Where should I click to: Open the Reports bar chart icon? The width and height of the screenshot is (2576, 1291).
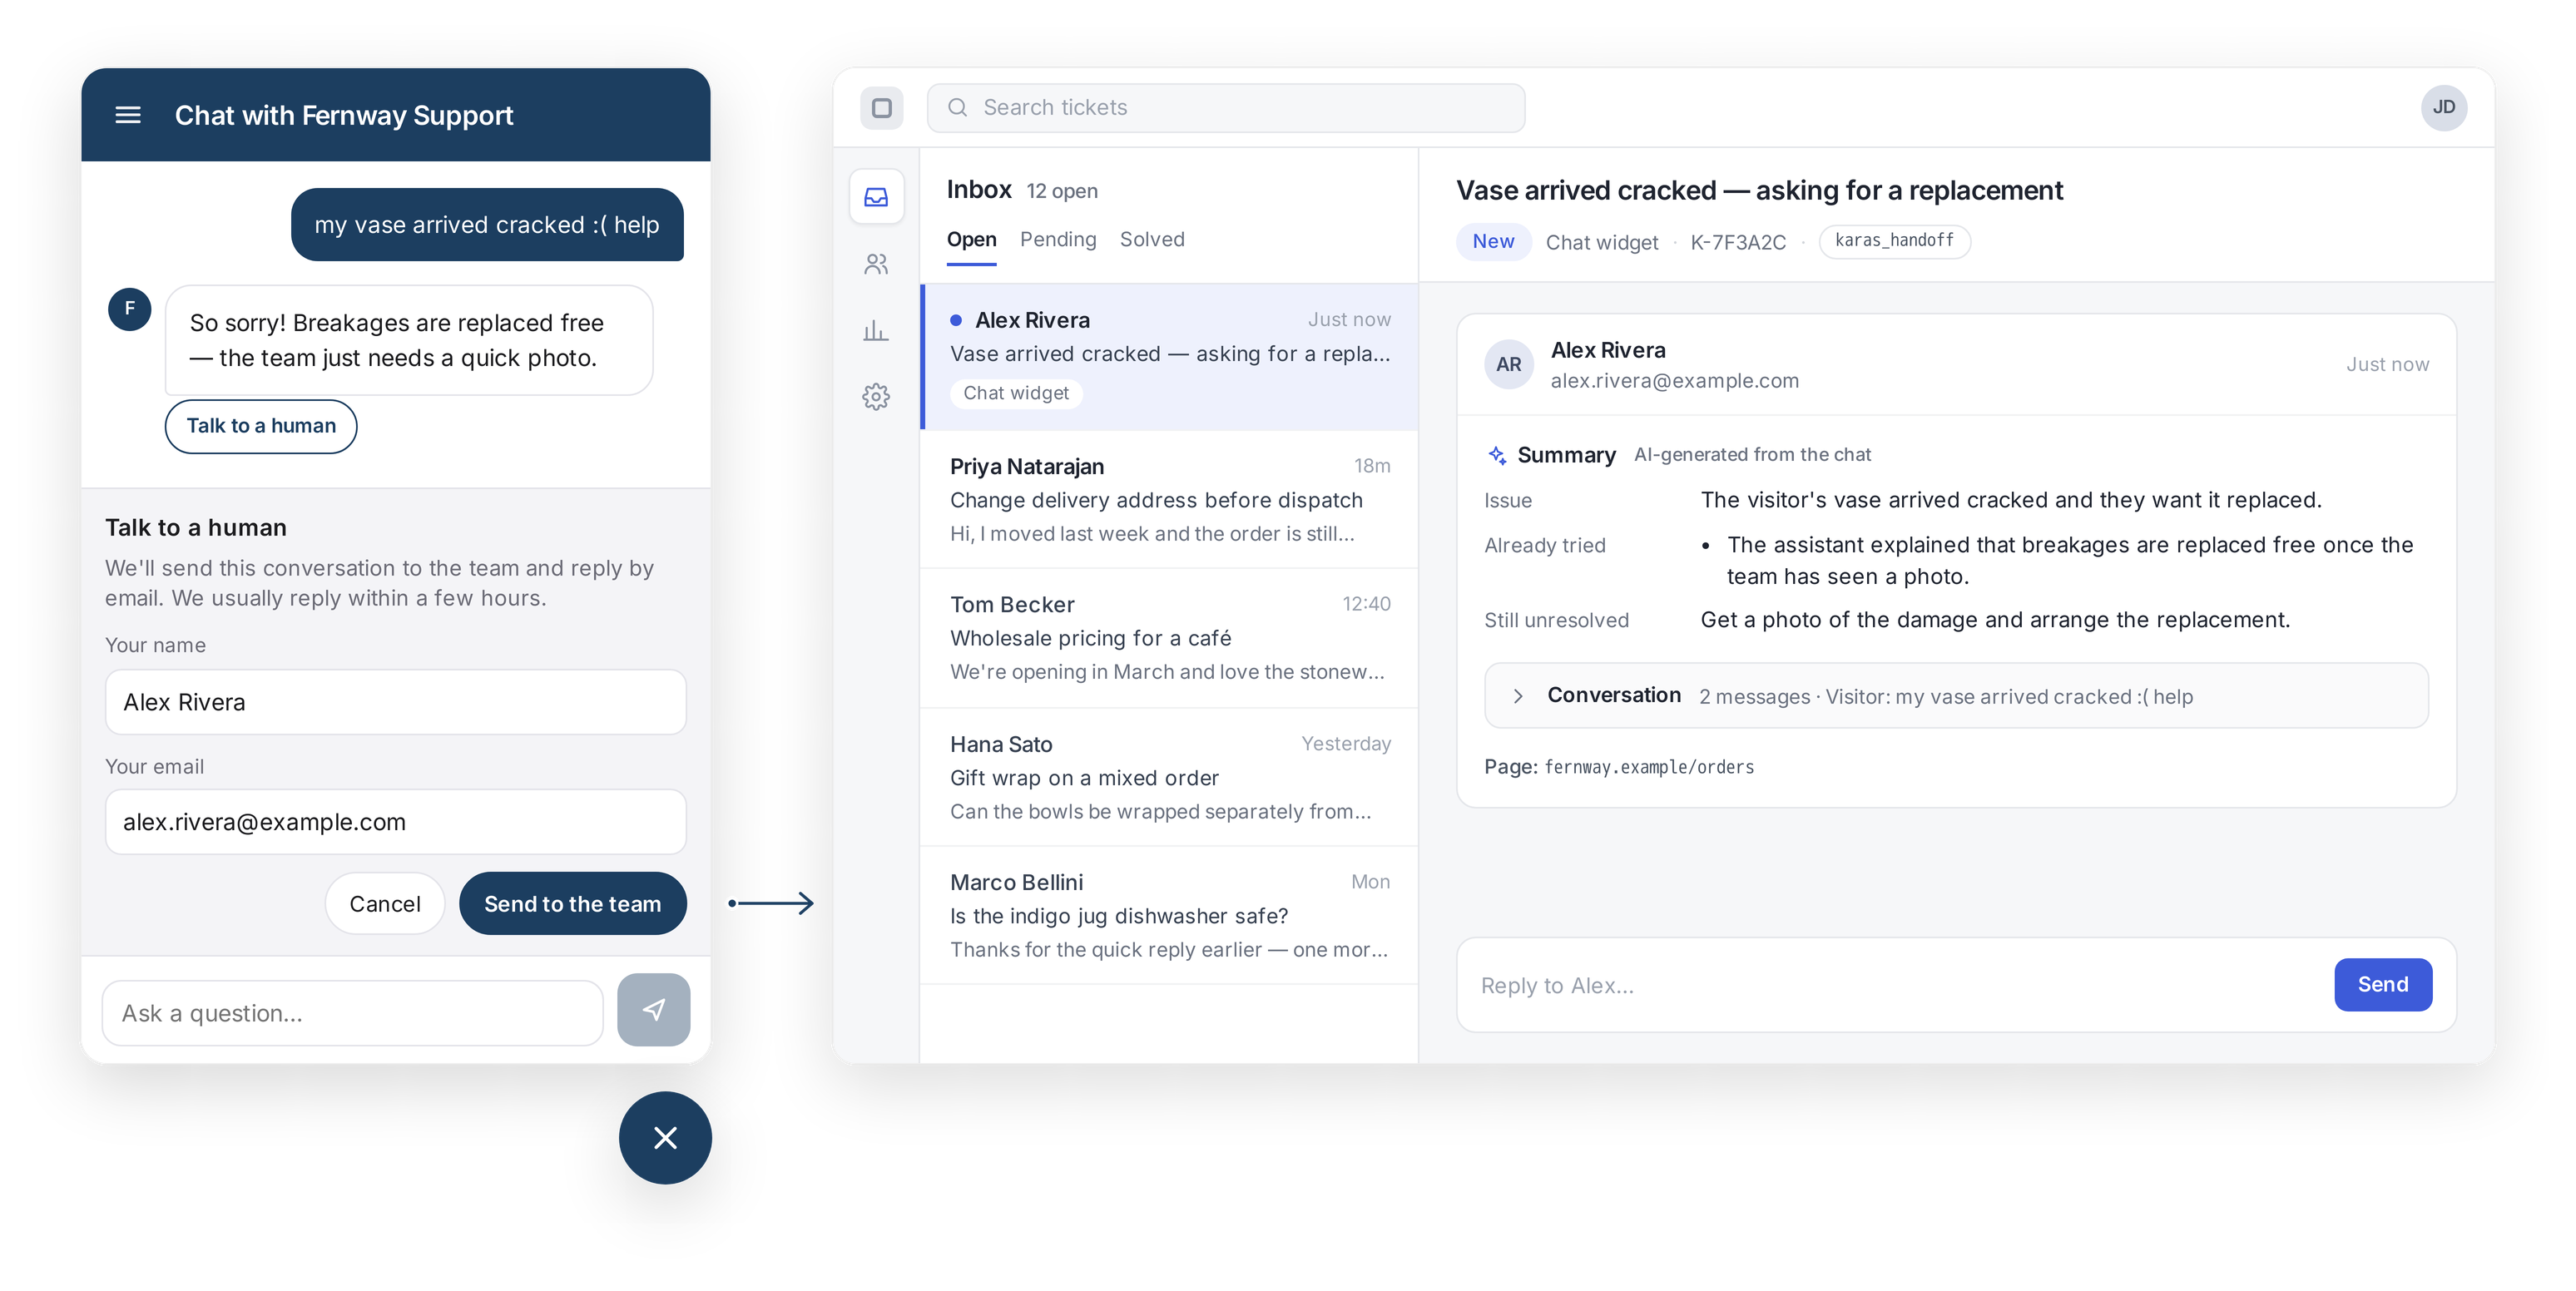click(x=877, y=330)
